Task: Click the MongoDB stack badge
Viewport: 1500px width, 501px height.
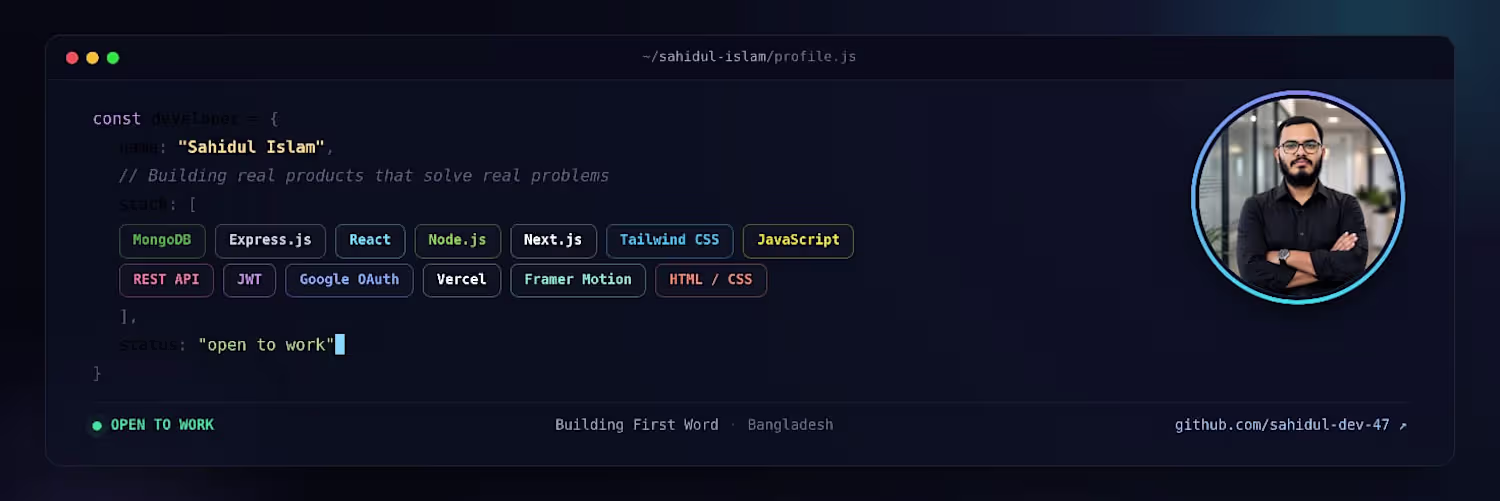Action: click(x=162, y=241)
